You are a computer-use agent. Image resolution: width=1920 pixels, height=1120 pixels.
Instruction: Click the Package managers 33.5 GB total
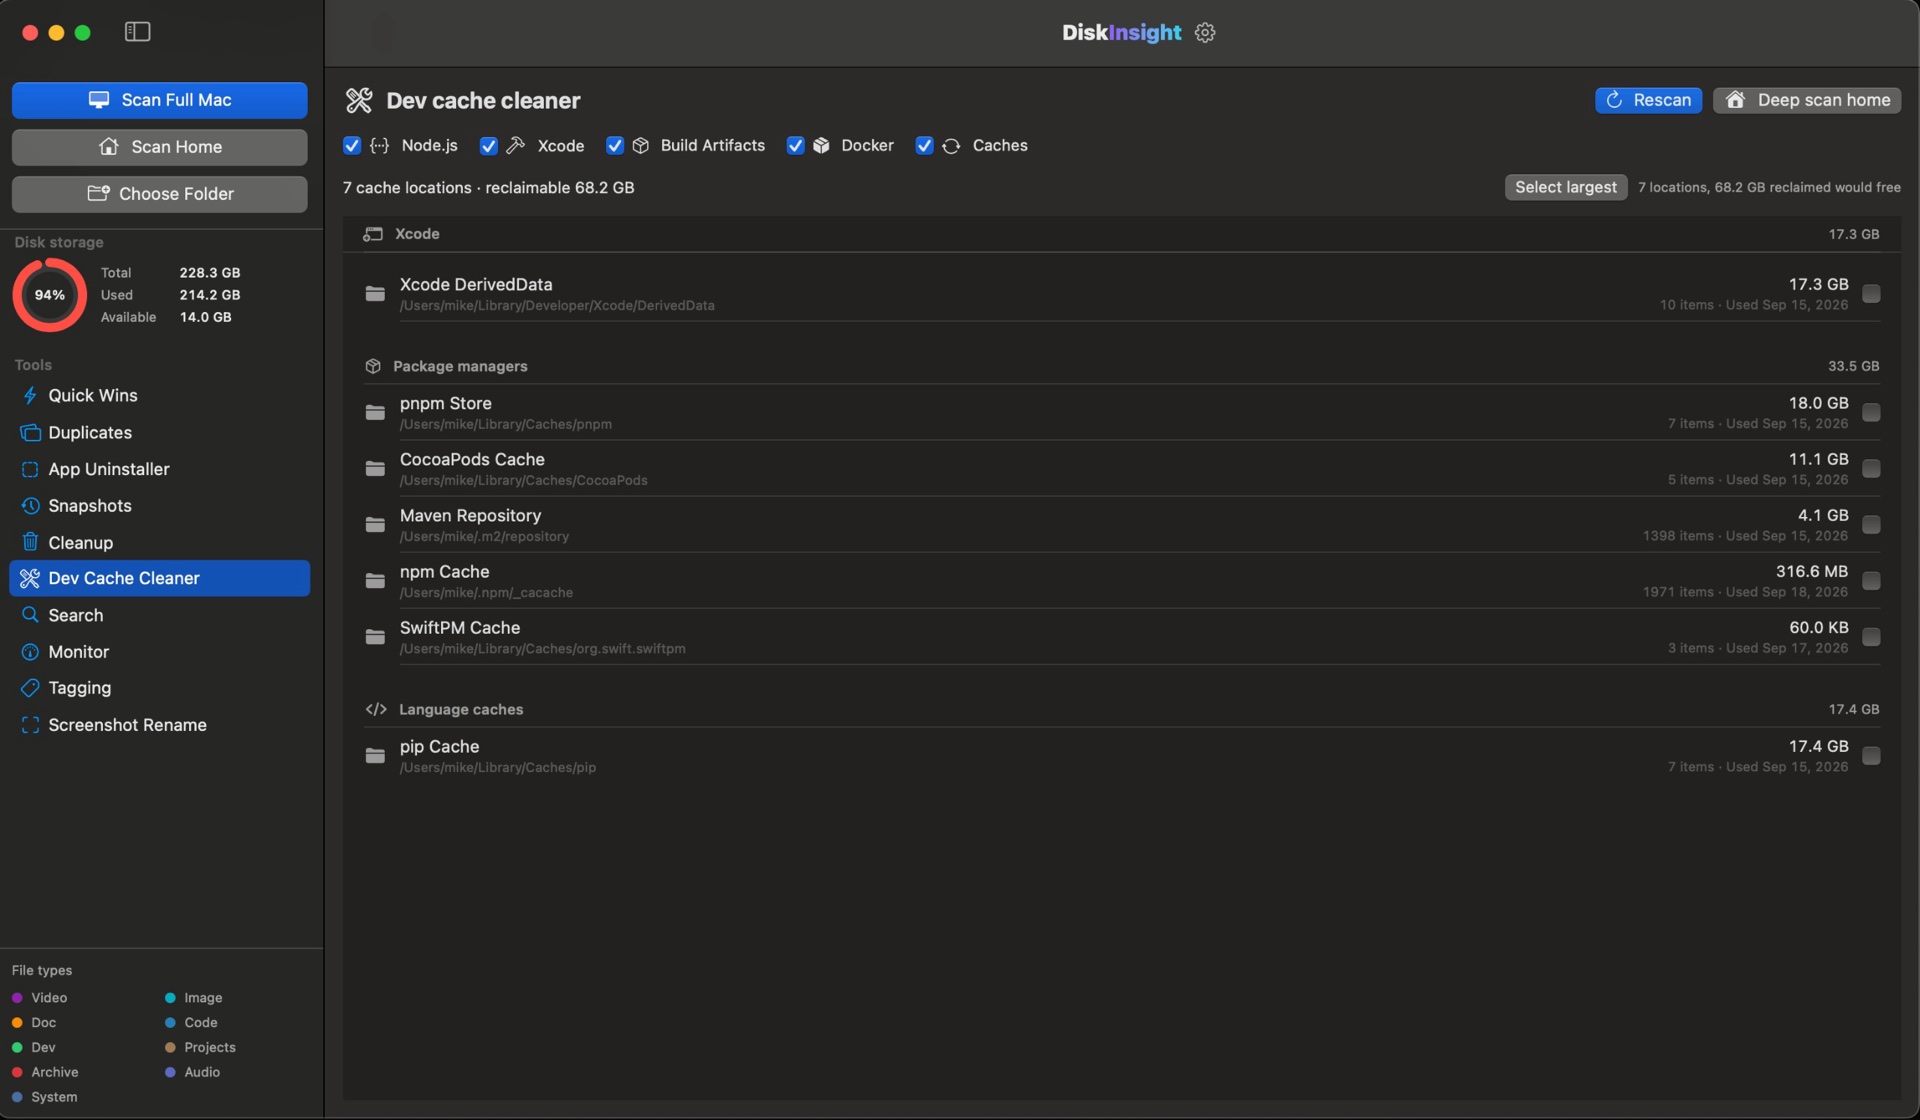(1853, 366)
